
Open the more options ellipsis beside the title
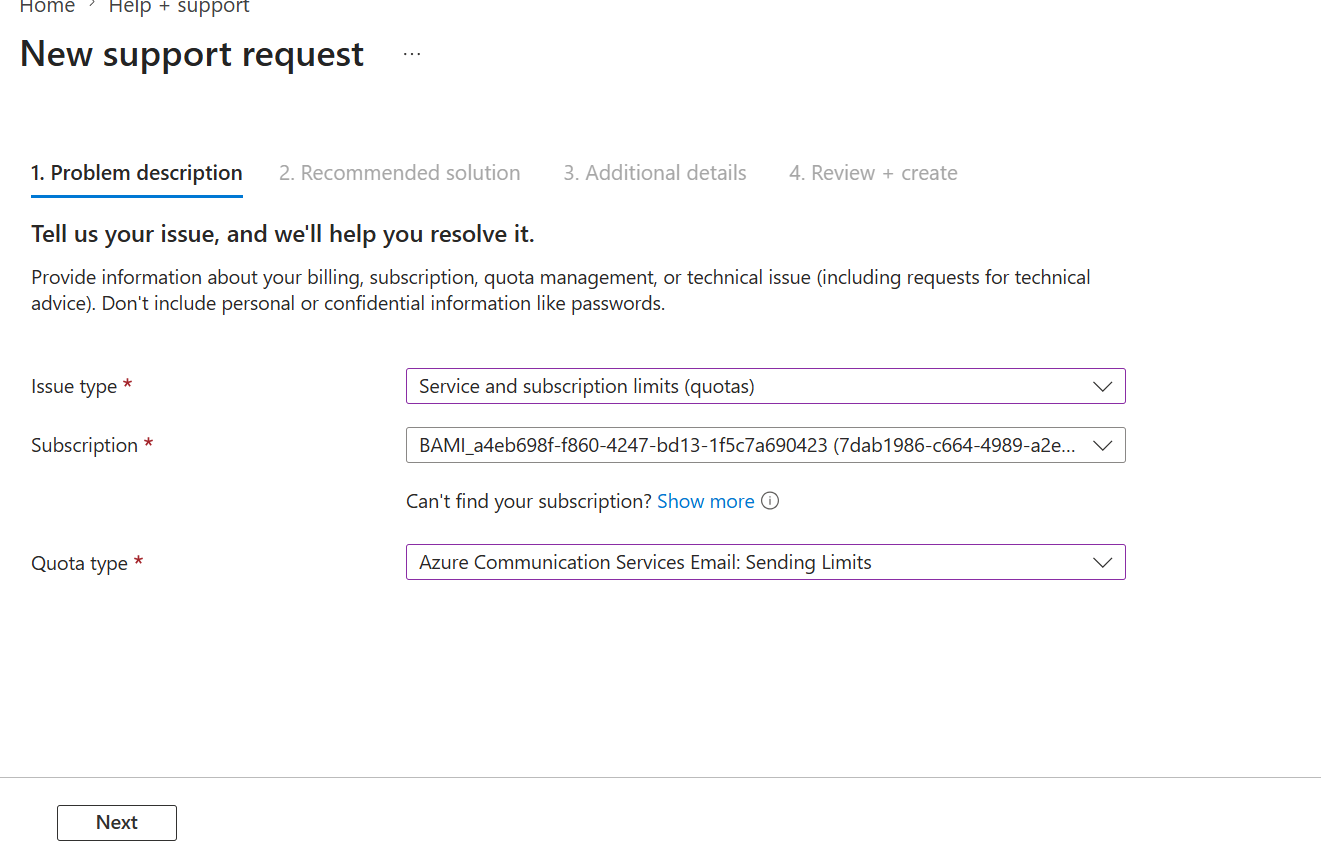[412, 54]
